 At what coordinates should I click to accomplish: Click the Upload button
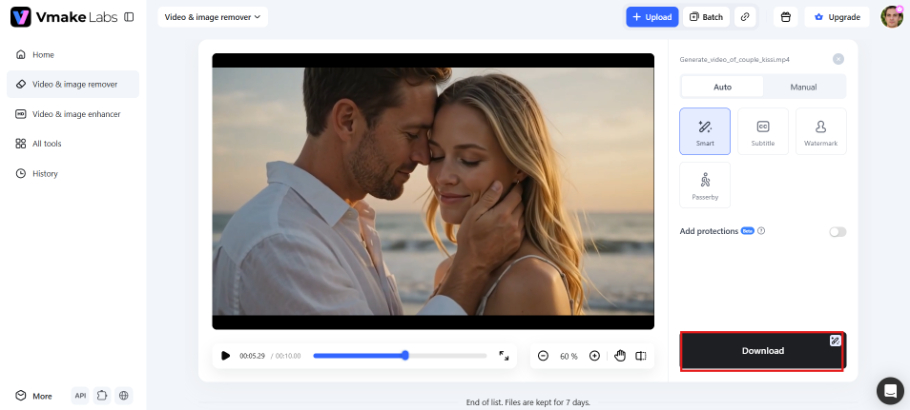pos(652,17)
